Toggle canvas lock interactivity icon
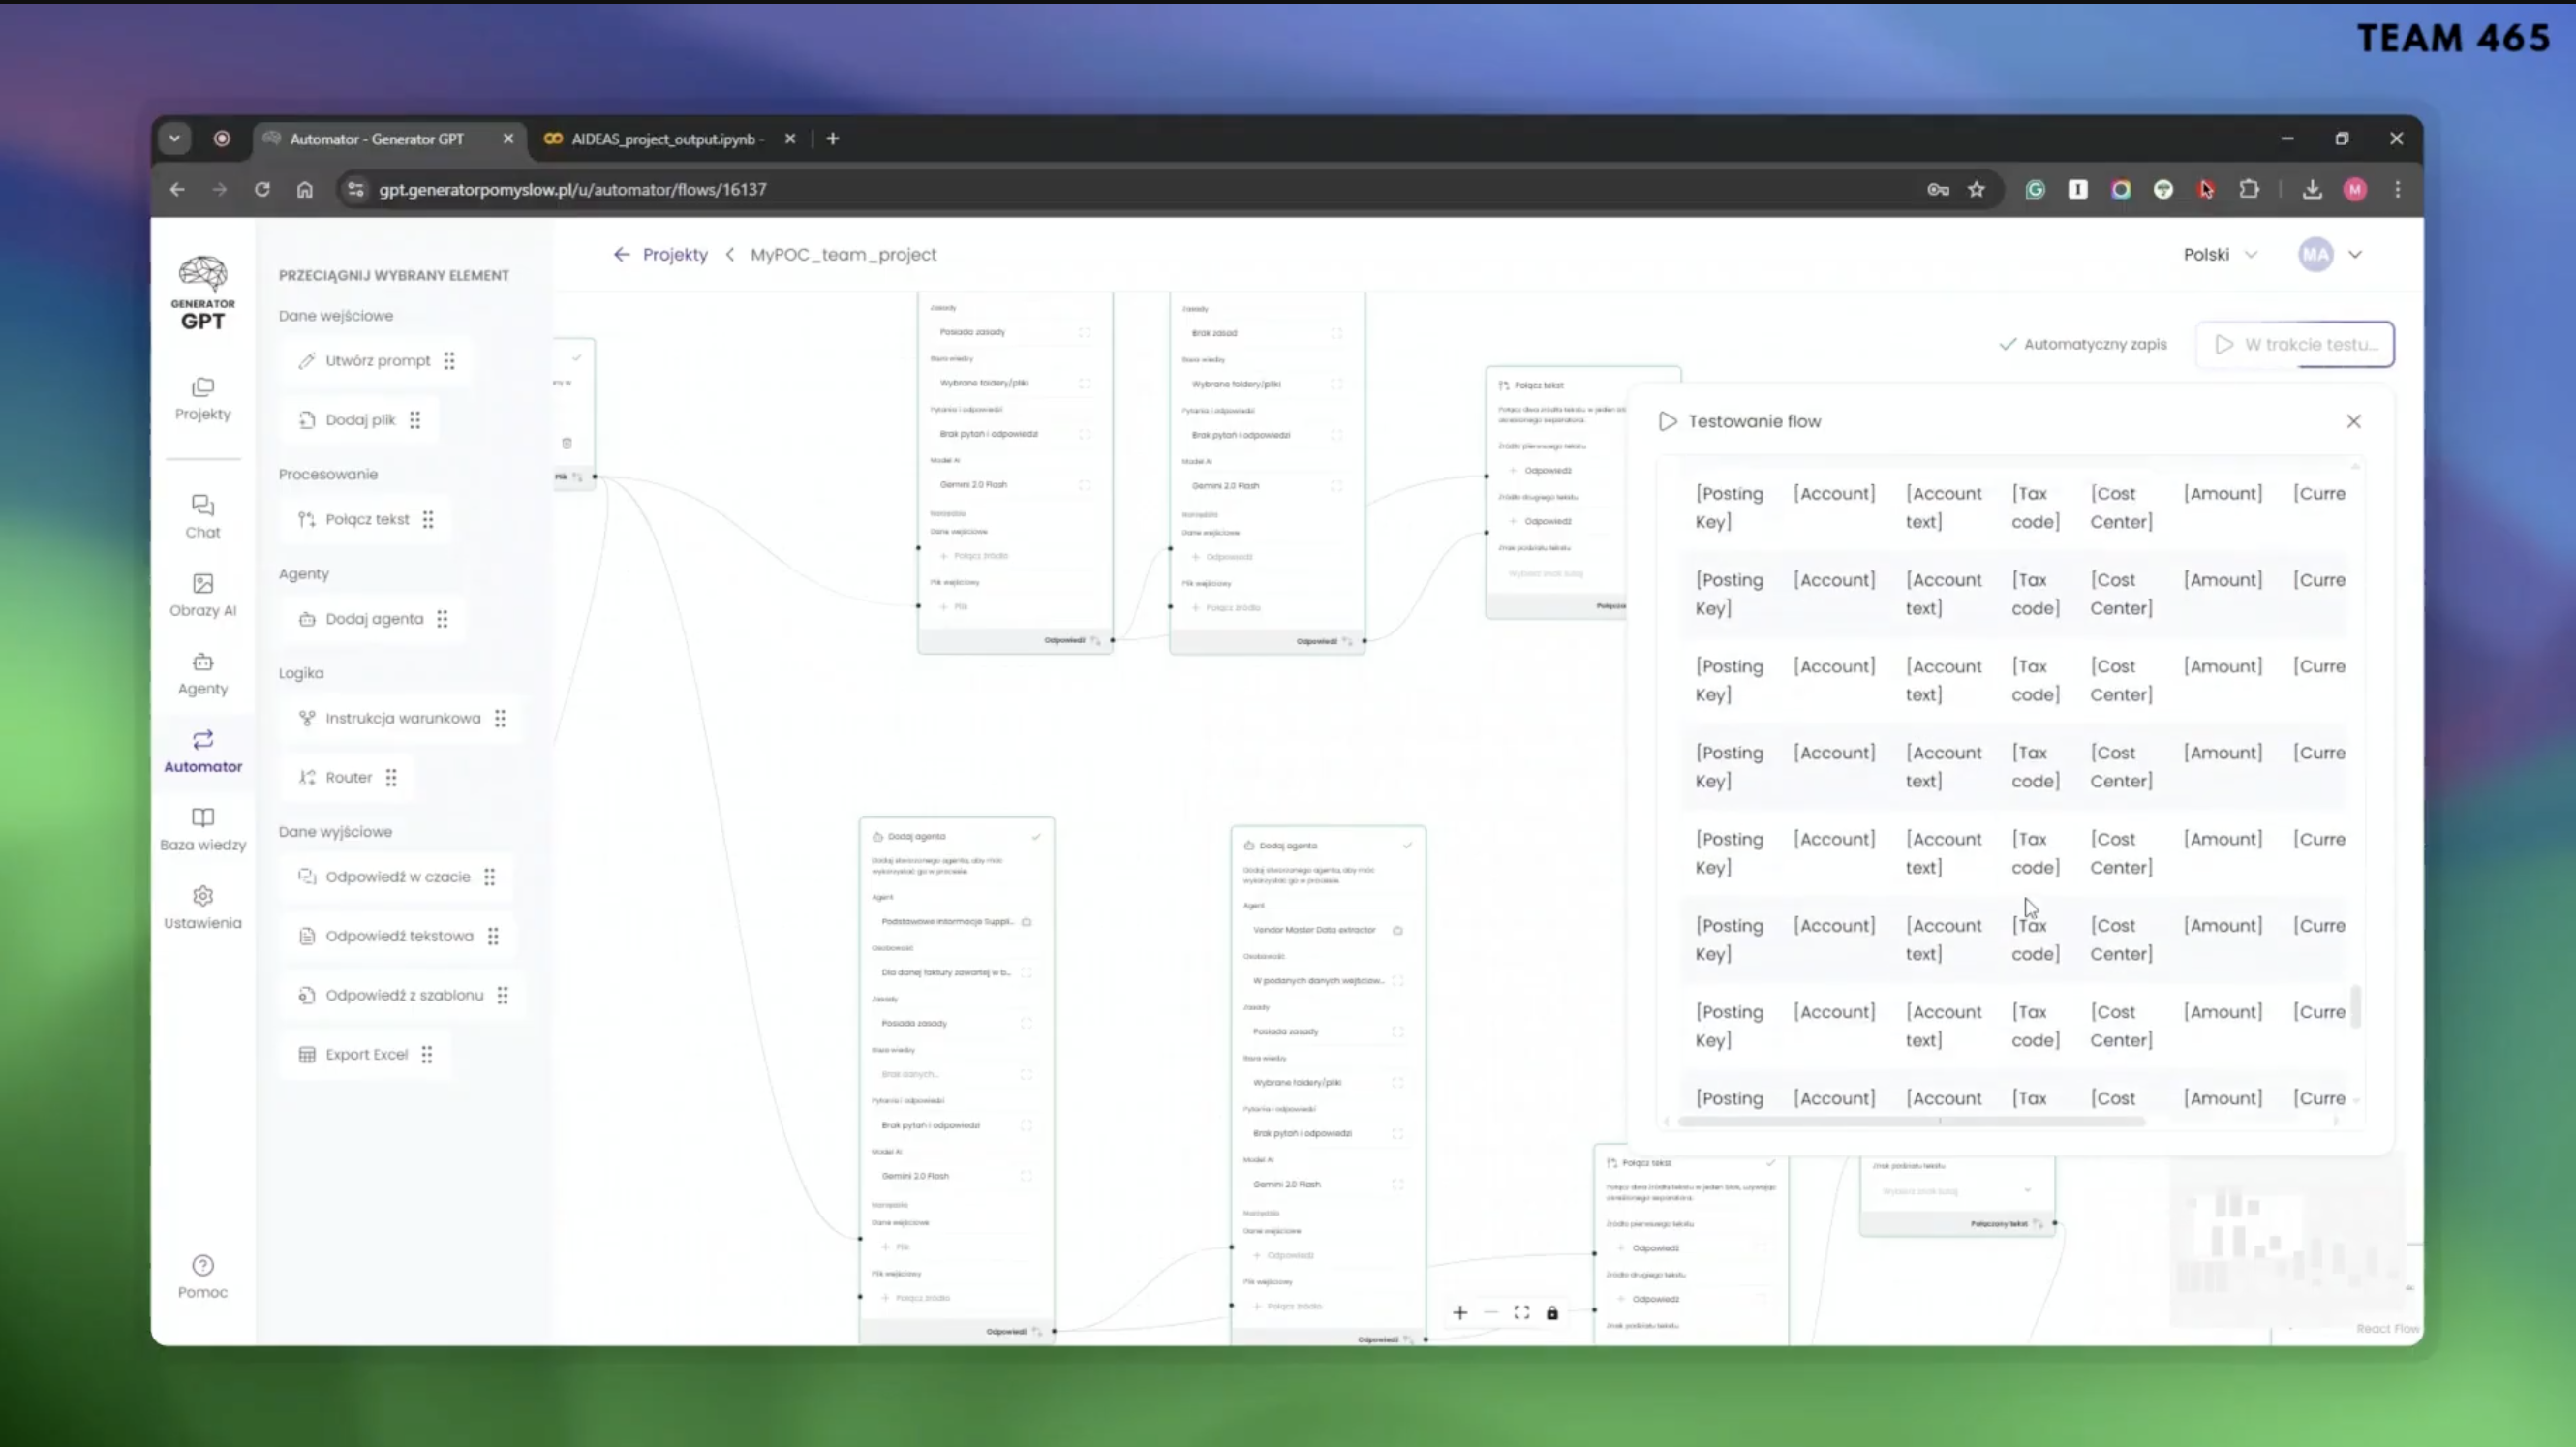This screenshot has height=1447, width=2576. click(1552, 1313)
